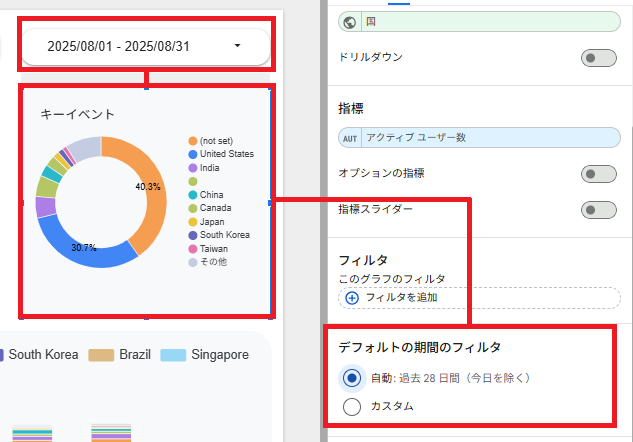Select the 国 dimension chip

(x=479, y=22)
